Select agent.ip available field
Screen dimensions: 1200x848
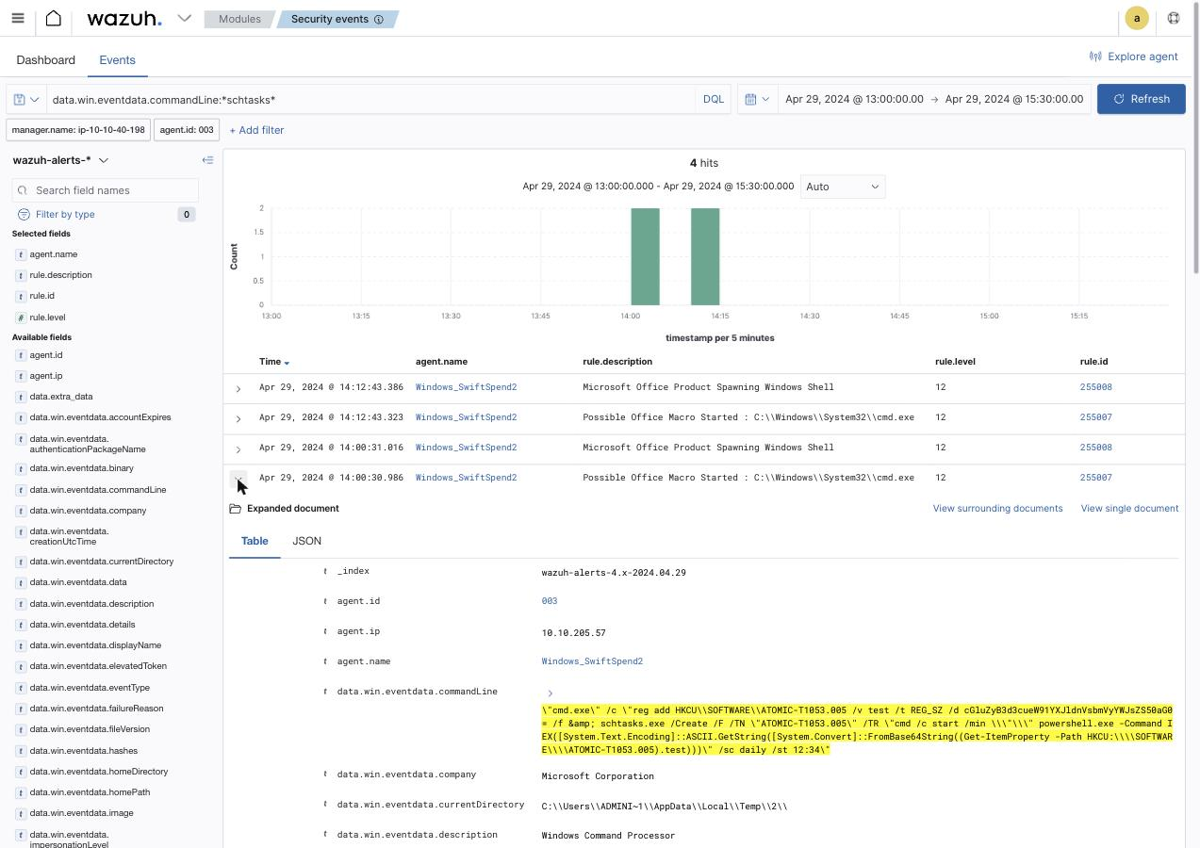[x=46, y=376]
